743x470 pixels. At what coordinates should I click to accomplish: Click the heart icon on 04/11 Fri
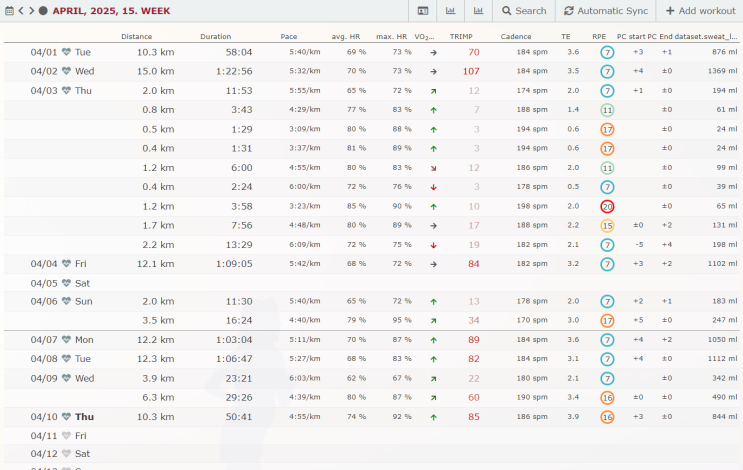66,436
